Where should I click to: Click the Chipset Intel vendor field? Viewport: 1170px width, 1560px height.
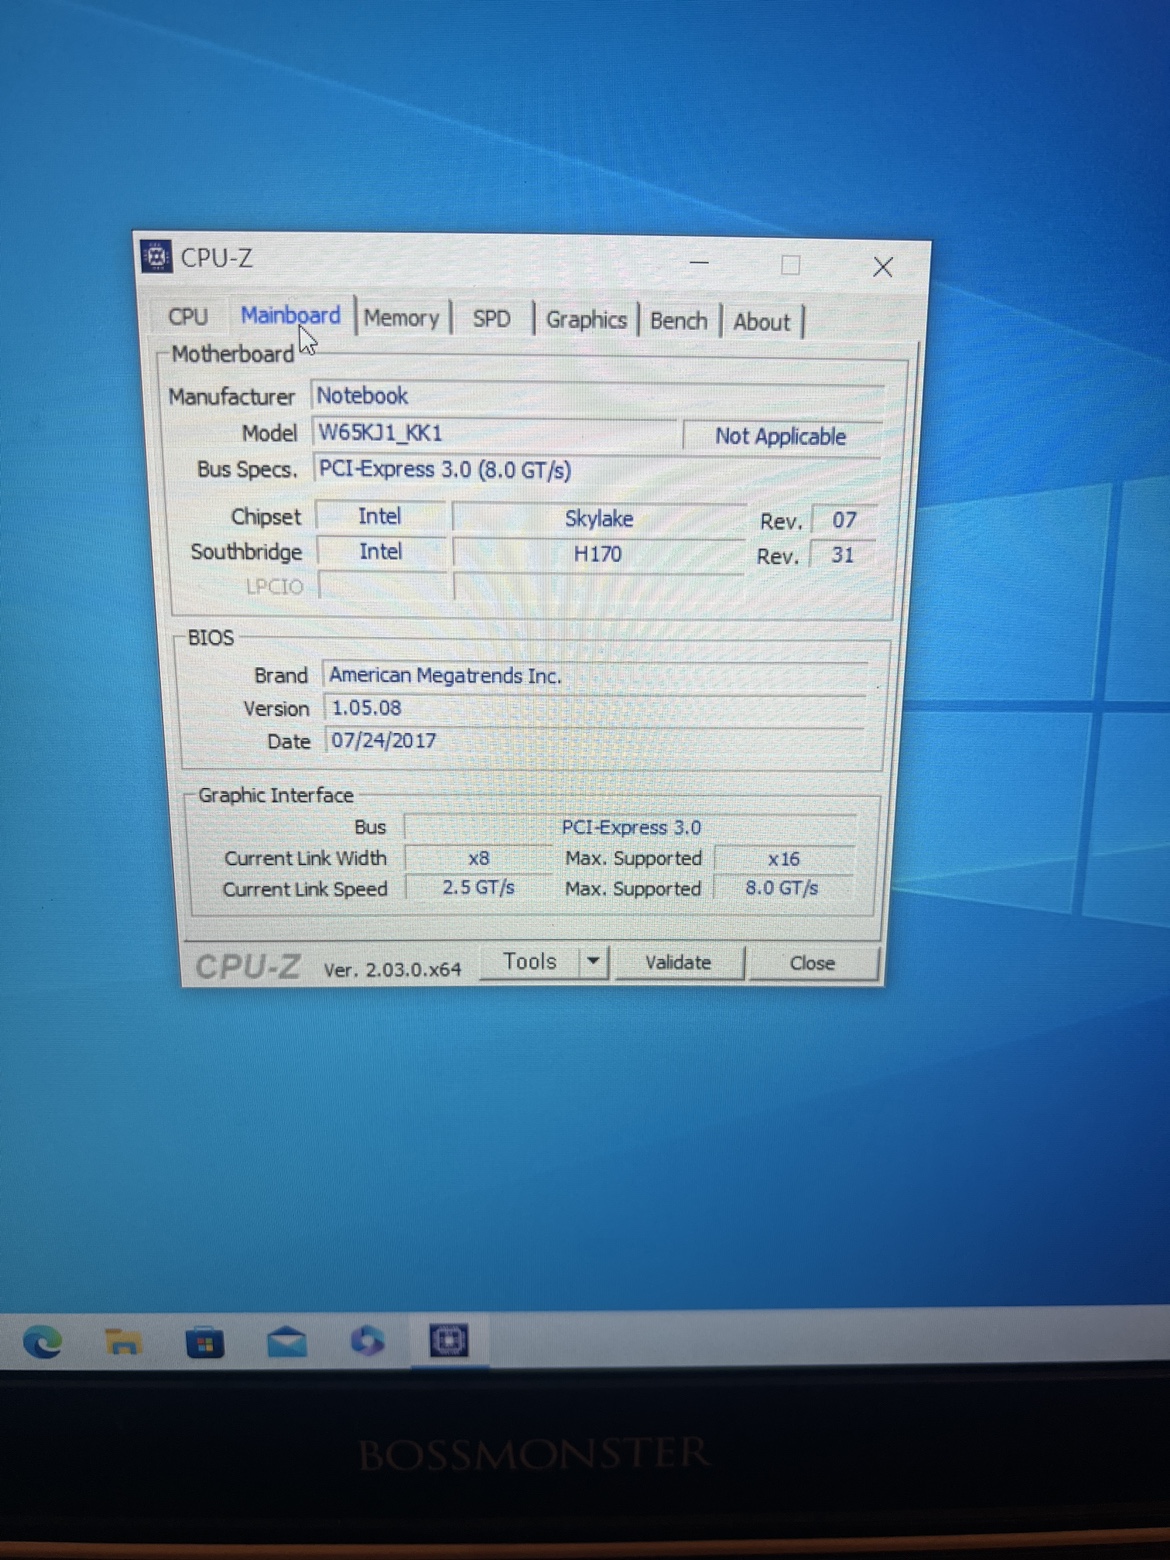tap(380, 516)
